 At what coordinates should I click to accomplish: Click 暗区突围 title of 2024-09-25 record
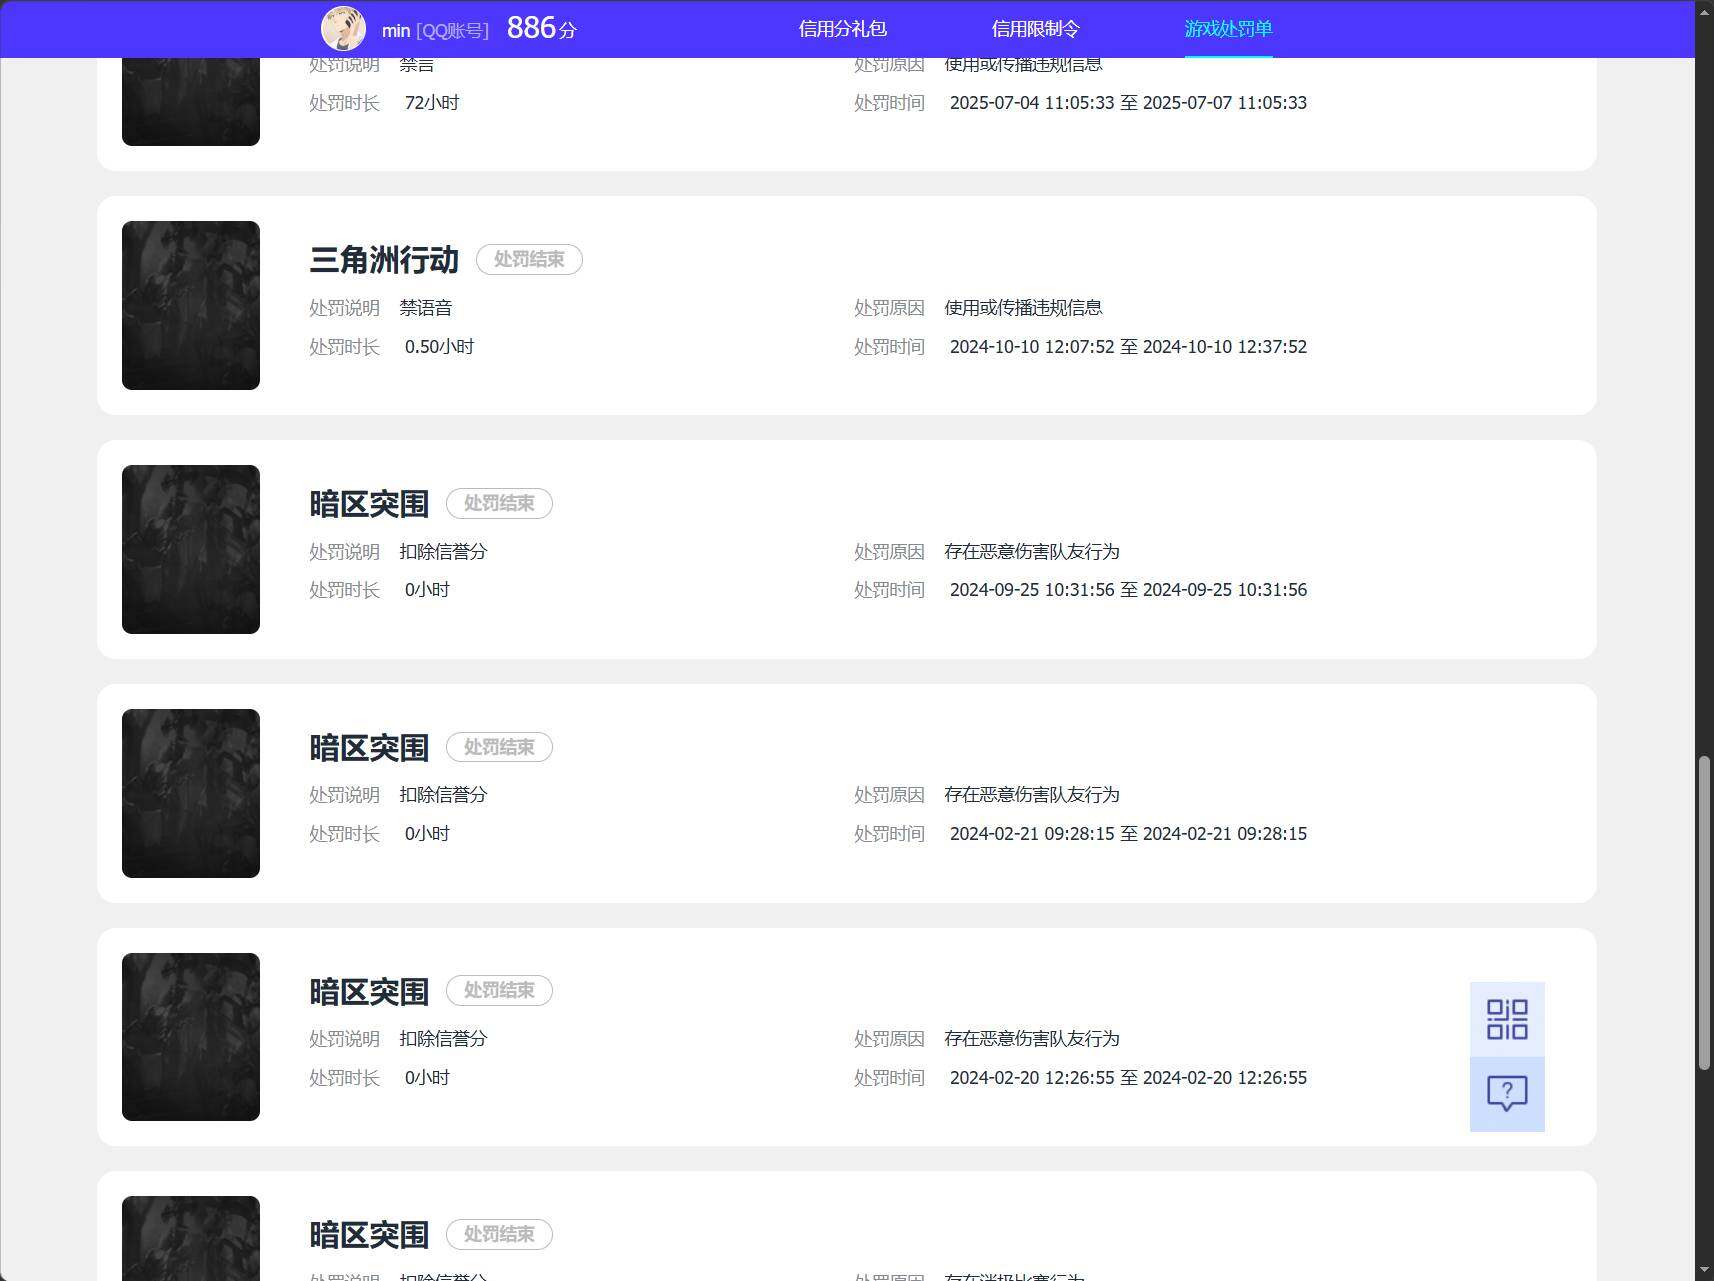[369, 504]
